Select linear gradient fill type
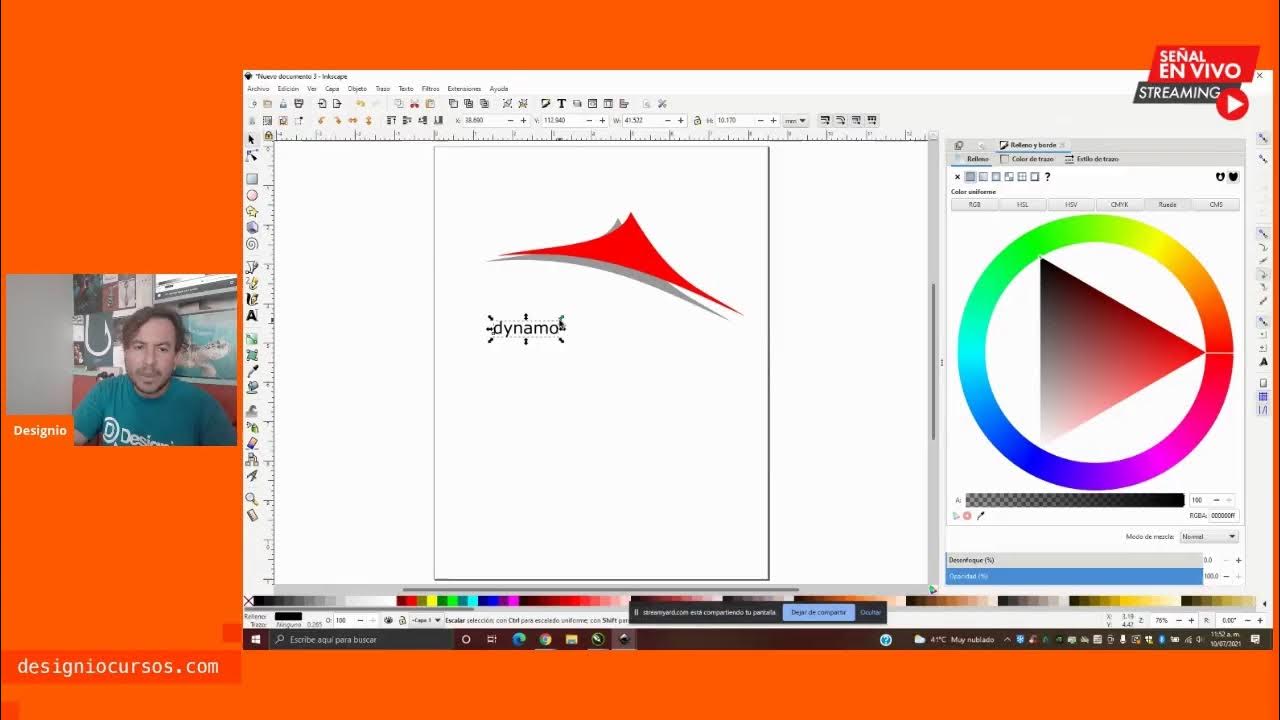1280x720 pixels. (983, 177)
